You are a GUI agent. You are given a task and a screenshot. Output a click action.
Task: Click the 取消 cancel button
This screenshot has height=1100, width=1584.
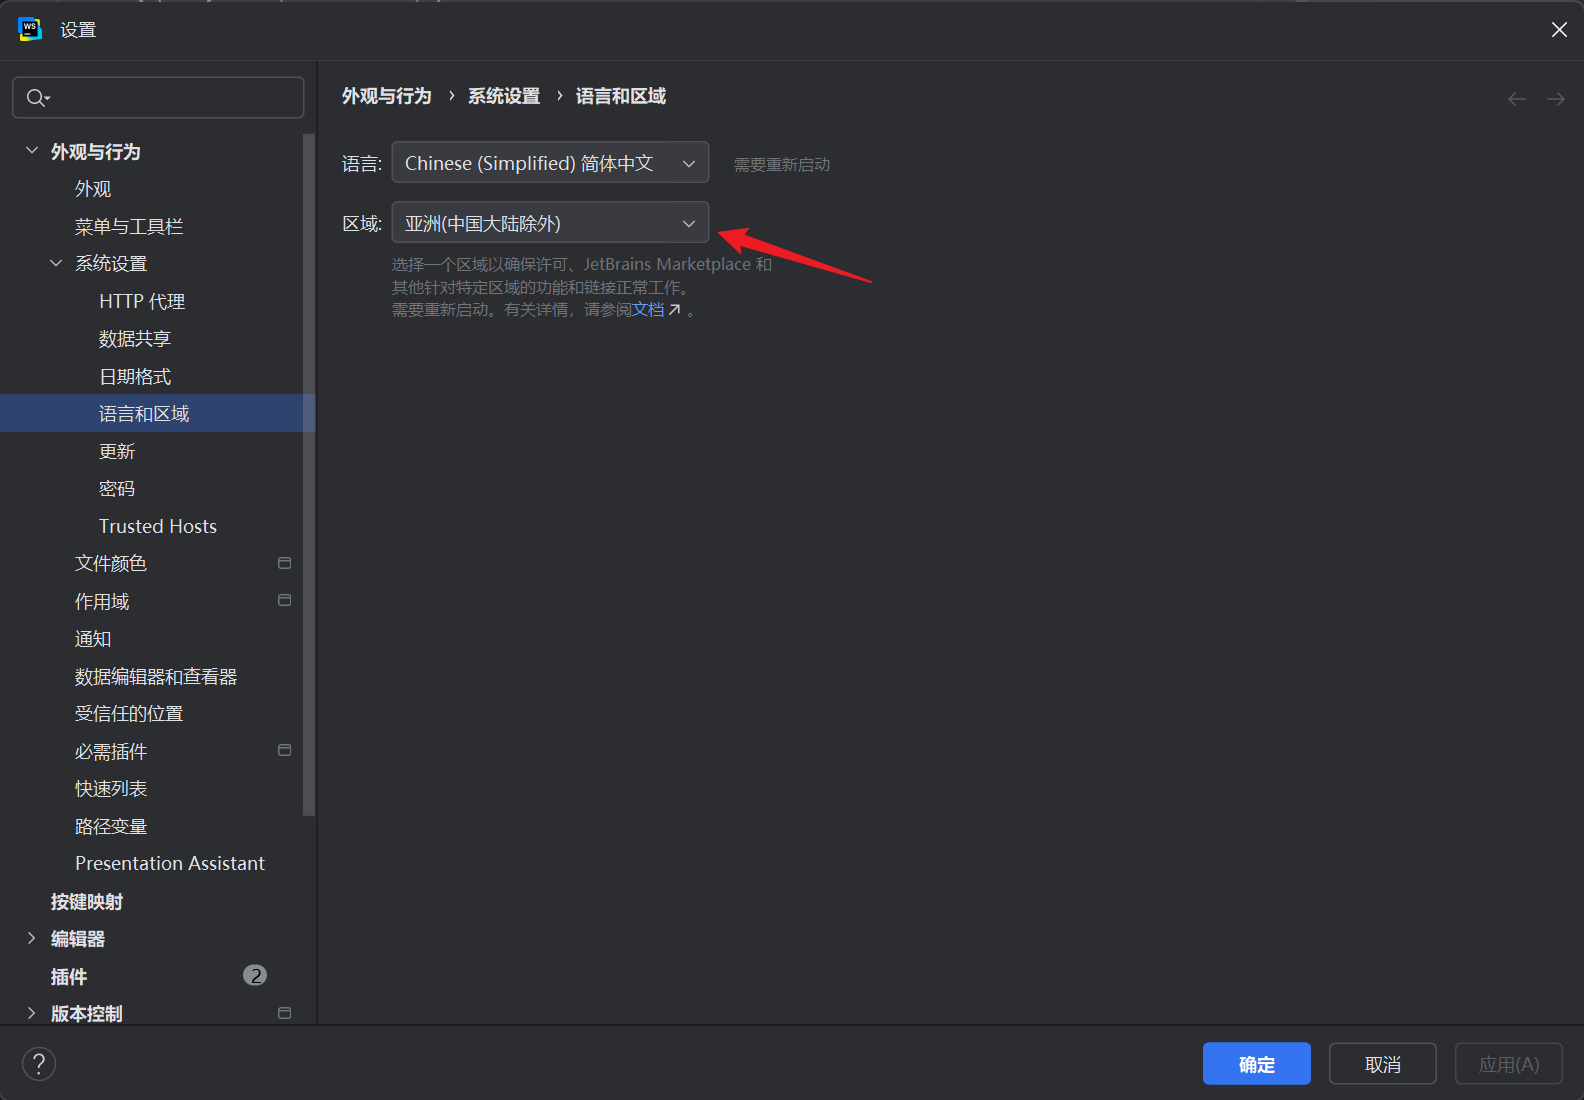(1383, 1064)
